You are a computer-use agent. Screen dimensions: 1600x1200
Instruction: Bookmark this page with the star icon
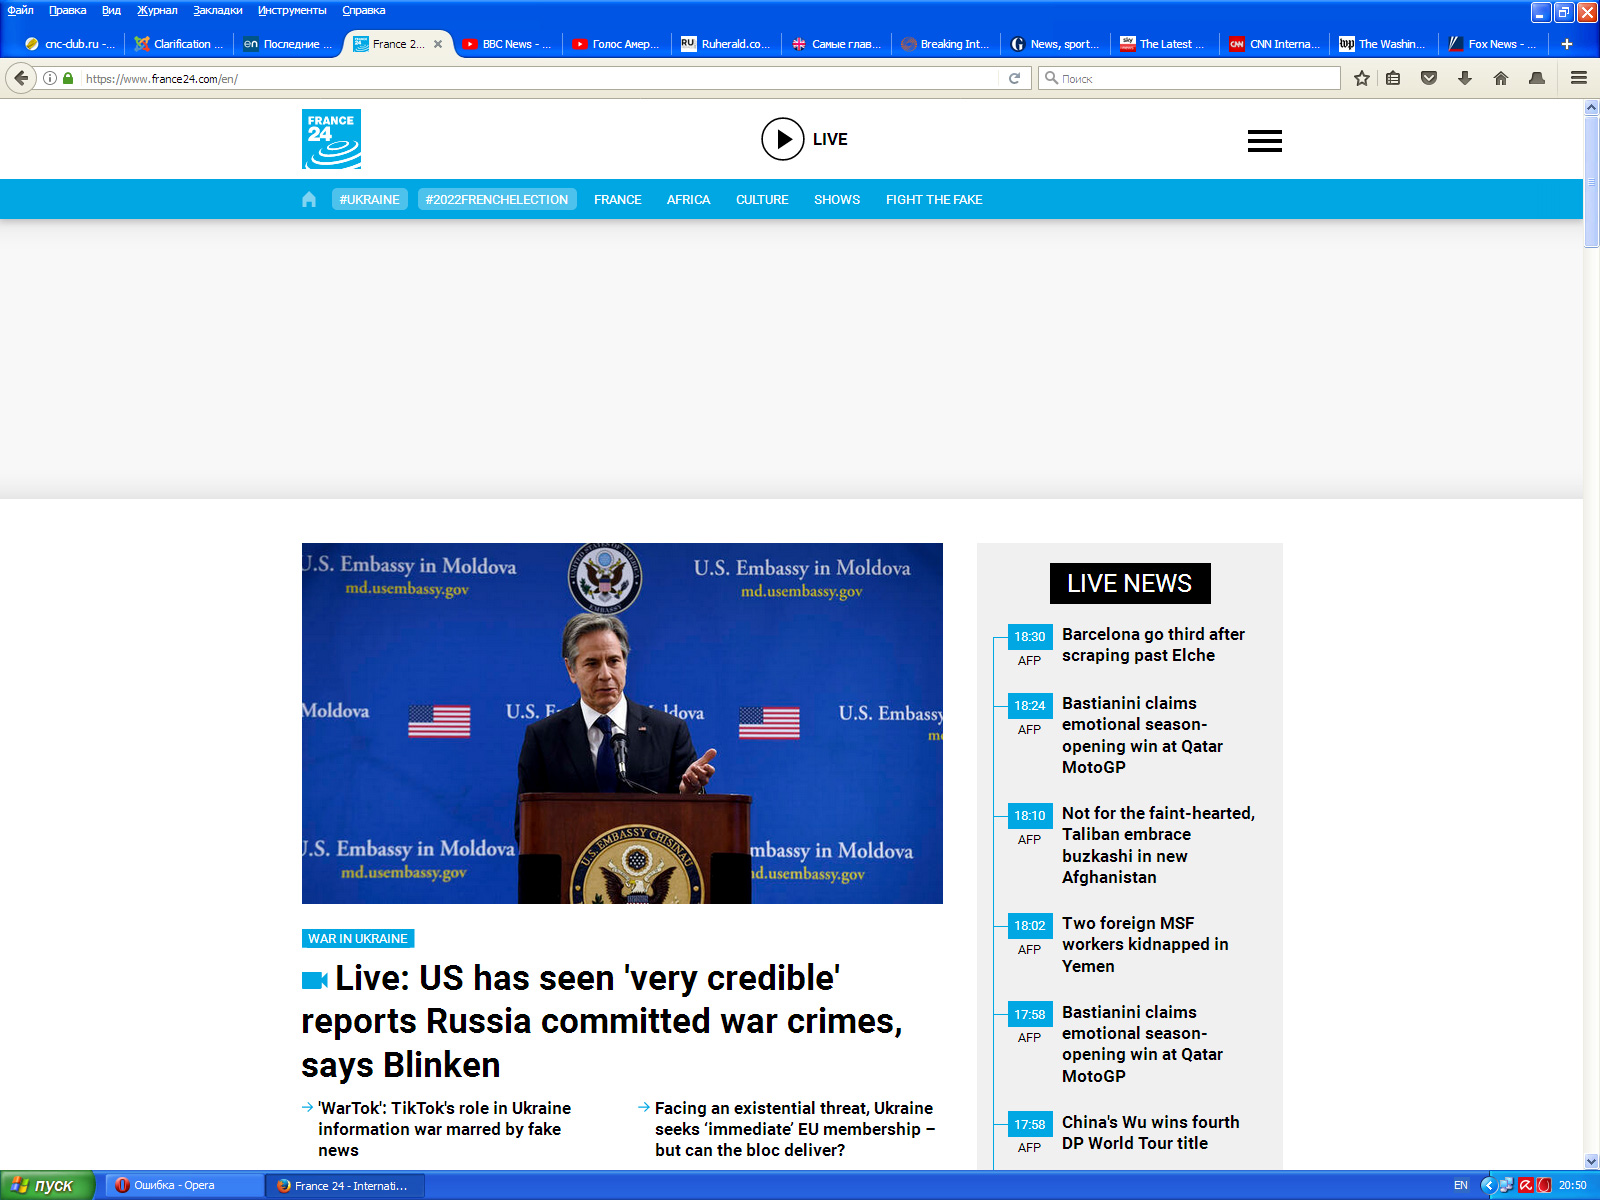1361,78
